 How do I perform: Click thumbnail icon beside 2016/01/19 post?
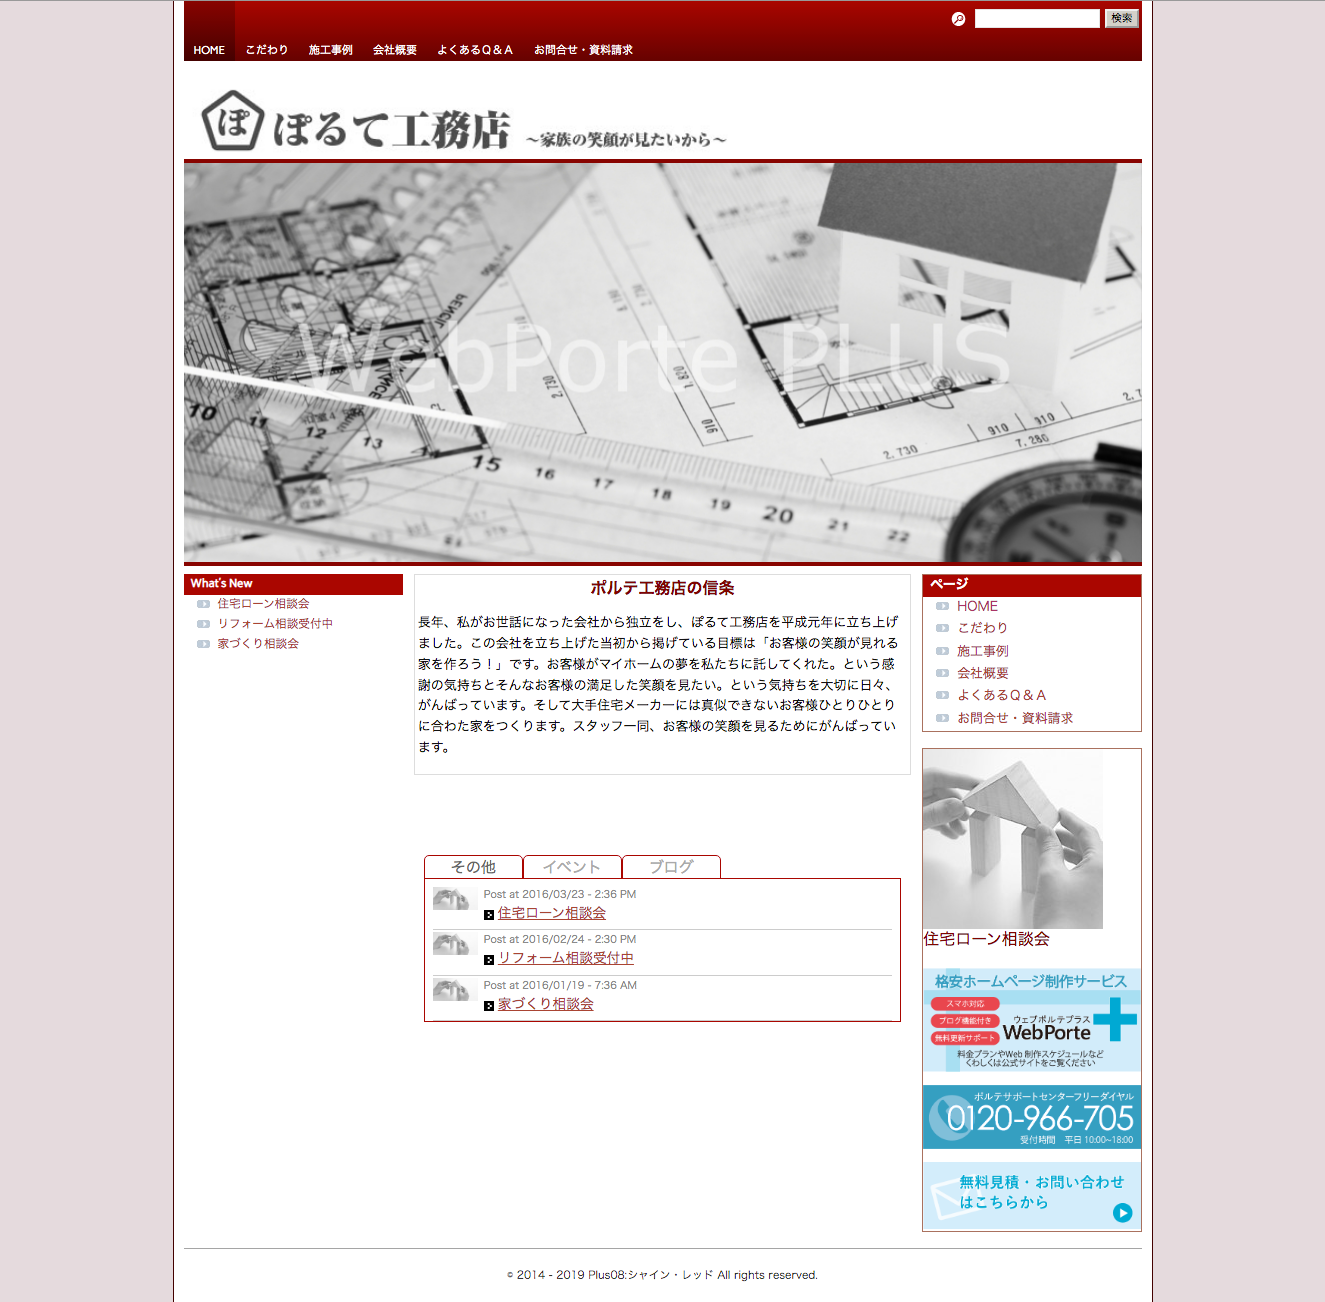tap(451, 990)
